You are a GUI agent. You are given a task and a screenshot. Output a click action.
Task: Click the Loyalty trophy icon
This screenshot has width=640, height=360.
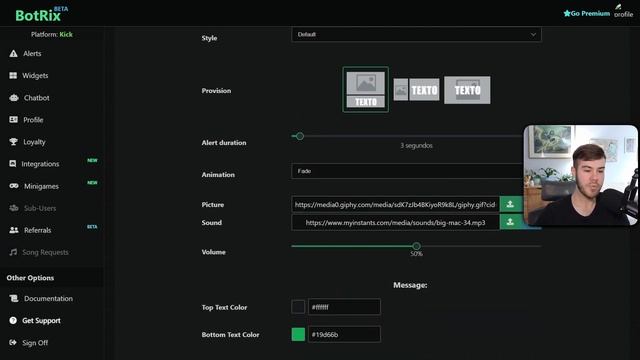(13, 142)
